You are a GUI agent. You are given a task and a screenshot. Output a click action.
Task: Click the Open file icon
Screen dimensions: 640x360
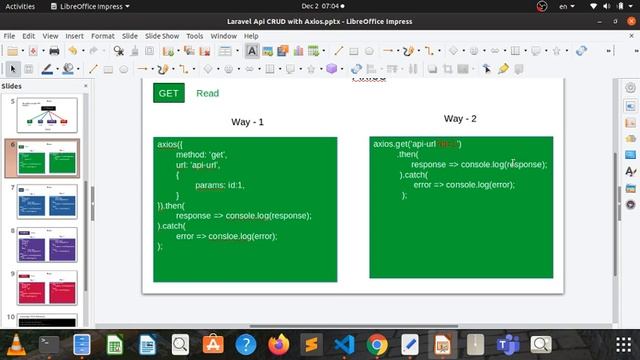click(12, 51)
